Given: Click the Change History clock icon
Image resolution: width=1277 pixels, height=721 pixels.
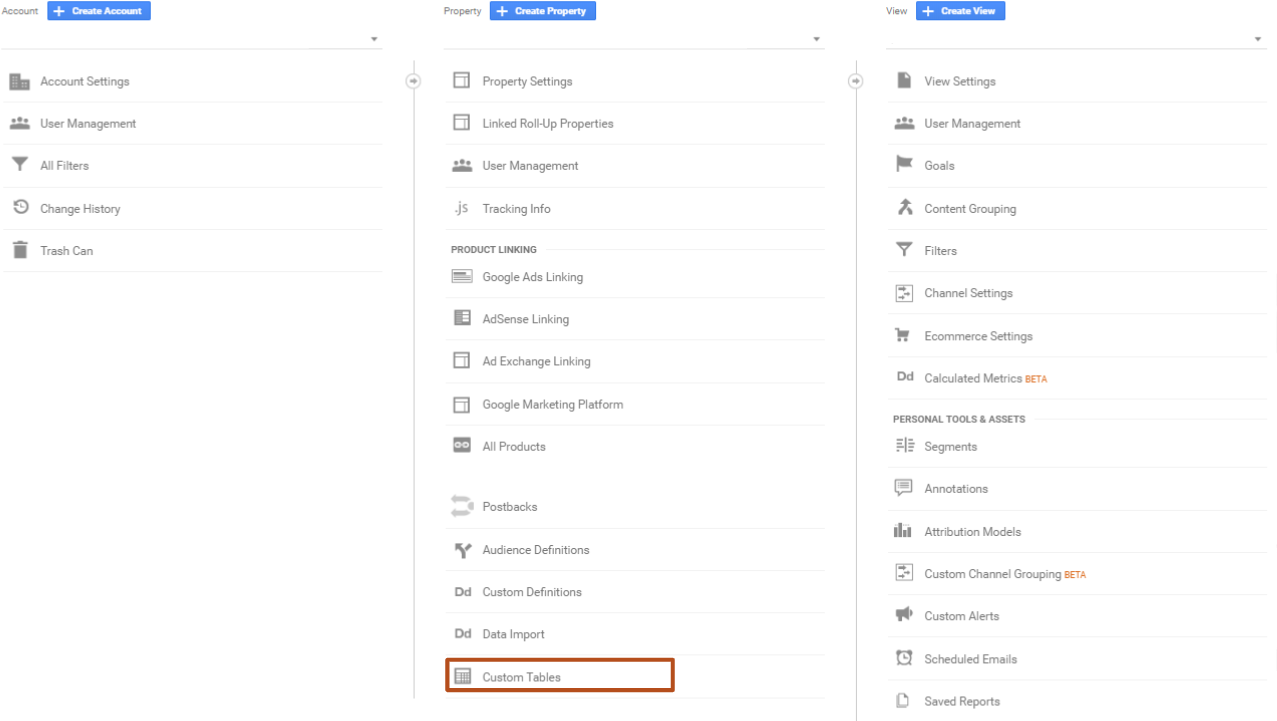Looking at the screenshot, I should (x=20, y=208).
